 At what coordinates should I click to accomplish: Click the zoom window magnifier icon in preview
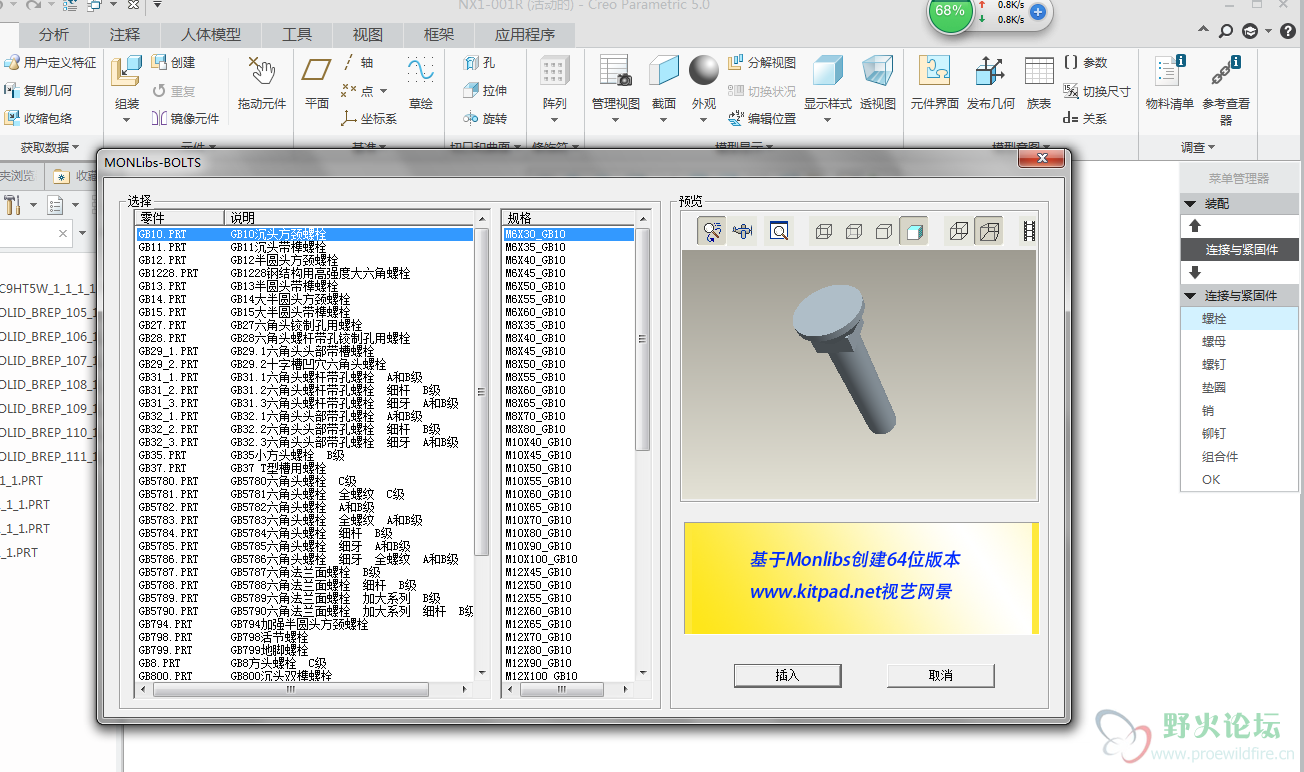click(779, 231)
